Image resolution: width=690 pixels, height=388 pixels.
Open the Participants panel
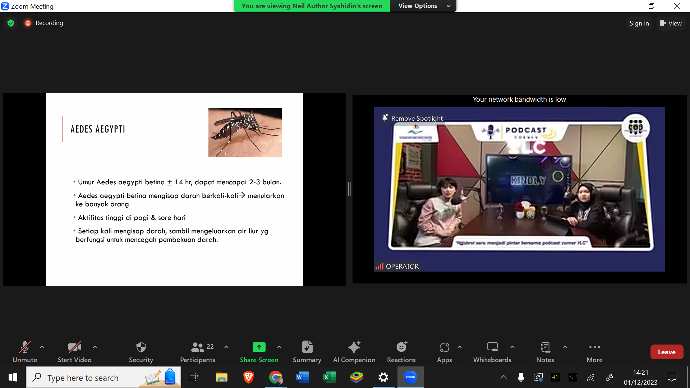[x=198, y=352]
